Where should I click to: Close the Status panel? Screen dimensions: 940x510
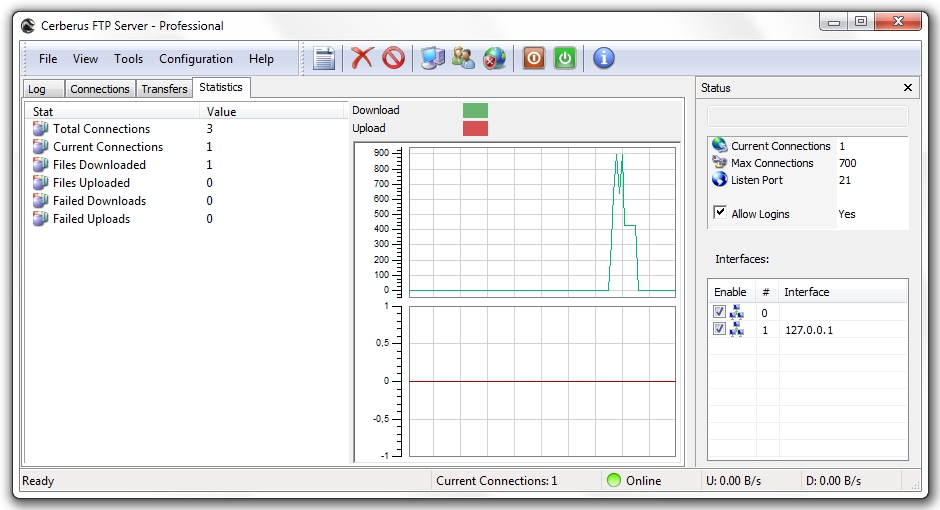[x=908, y=87]
